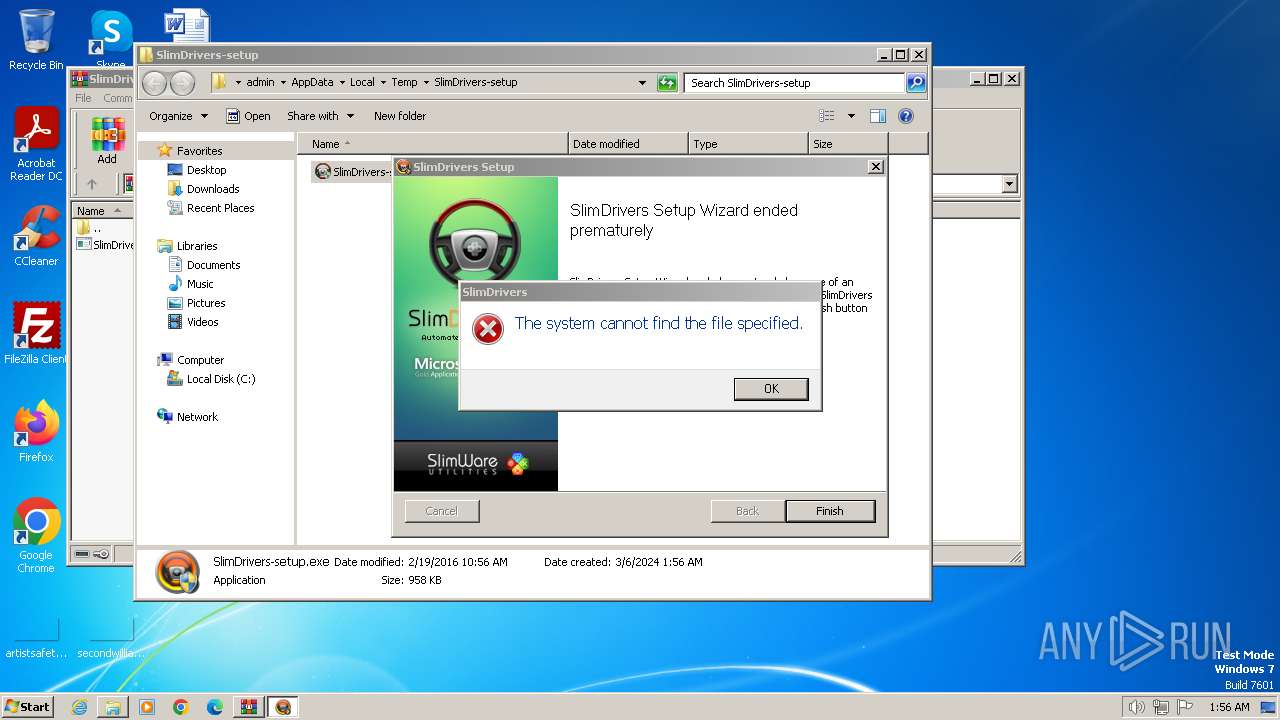Screen dimensions: 1280x720
Task: Launch CCleaner from the desktop
Action: [x=36, y=236]
